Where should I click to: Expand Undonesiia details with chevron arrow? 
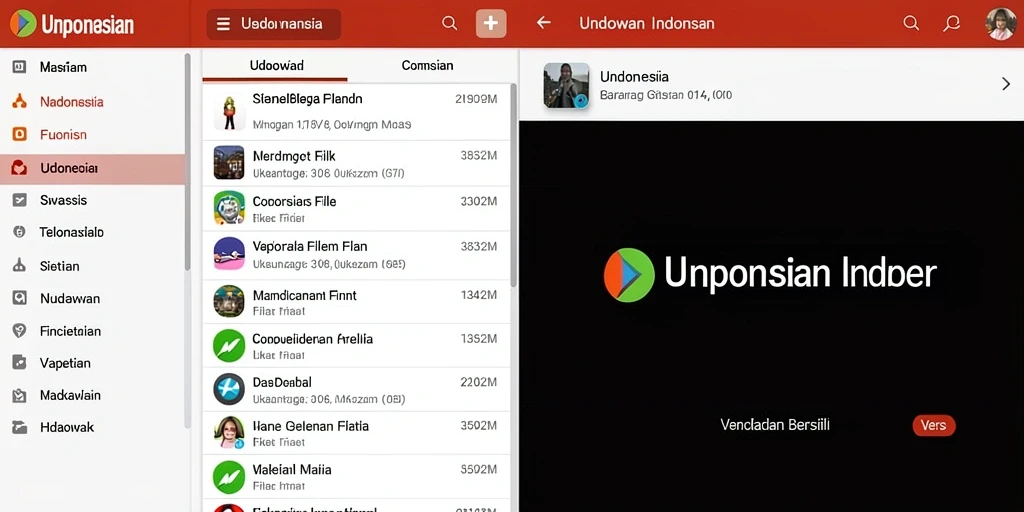(x=1006, y=84)
